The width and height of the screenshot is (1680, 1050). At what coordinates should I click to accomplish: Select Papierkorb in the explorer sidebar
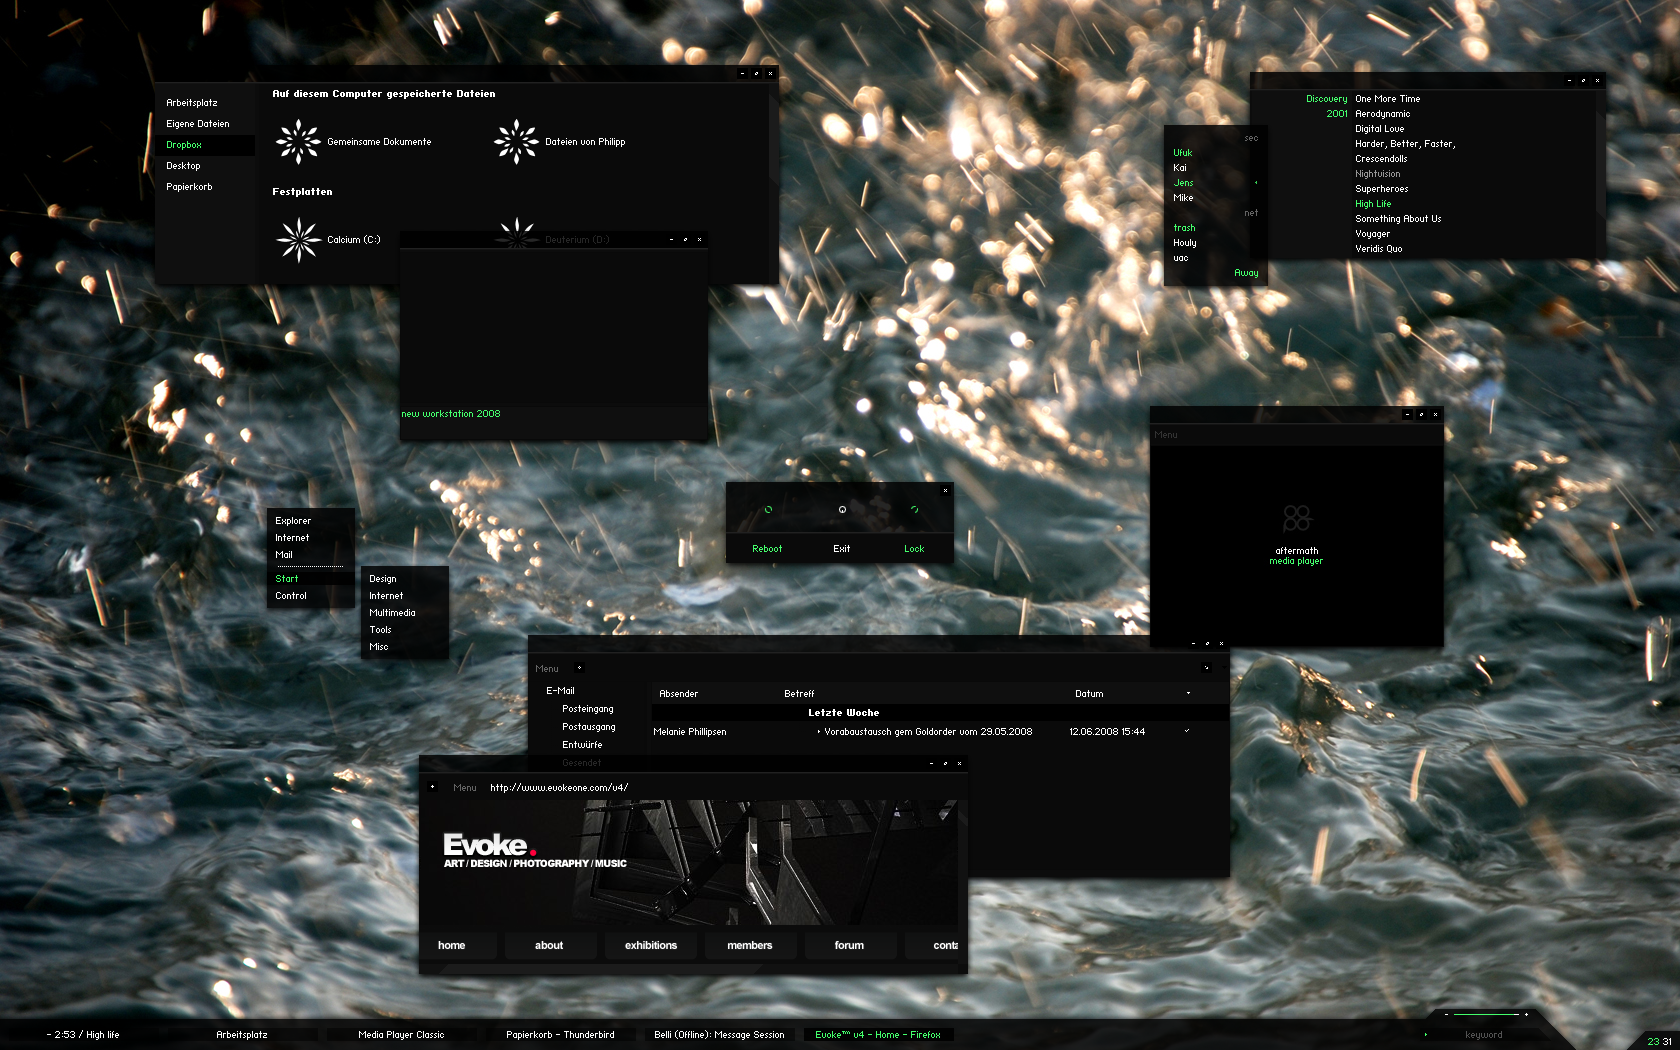pos(189,187)
